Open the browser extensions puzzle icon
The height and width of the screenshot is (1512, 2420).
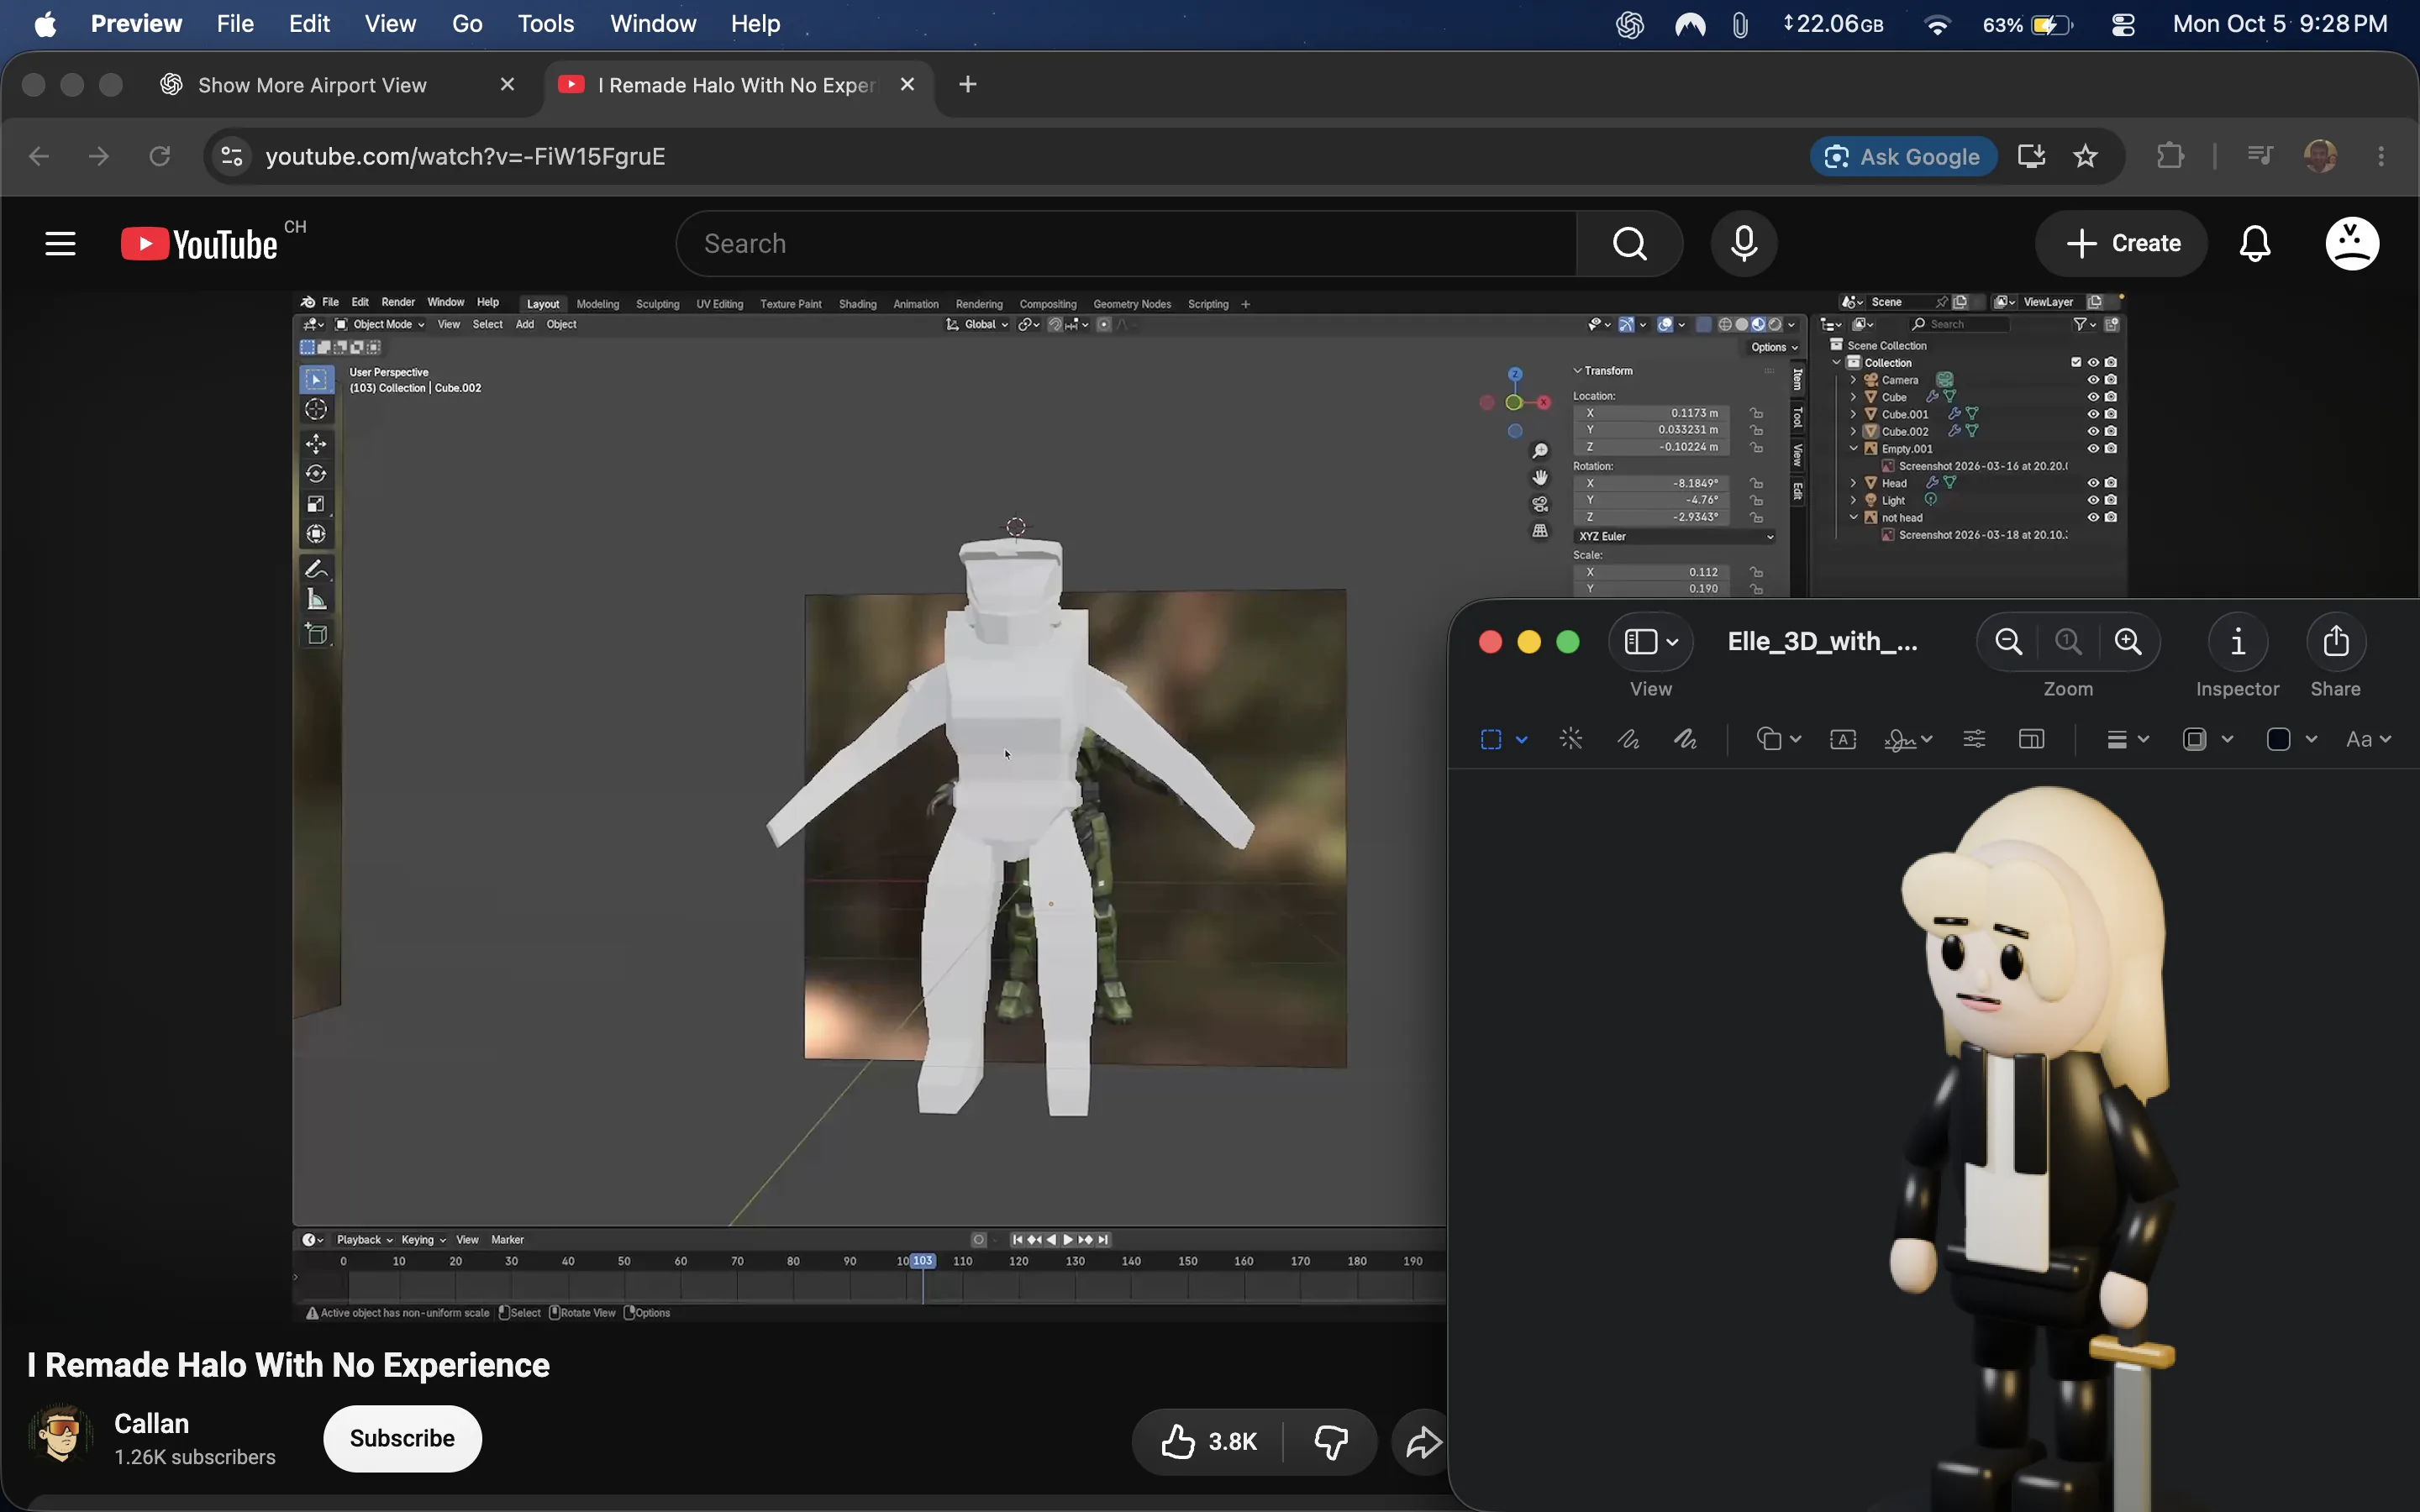[x=2170, y=156]
